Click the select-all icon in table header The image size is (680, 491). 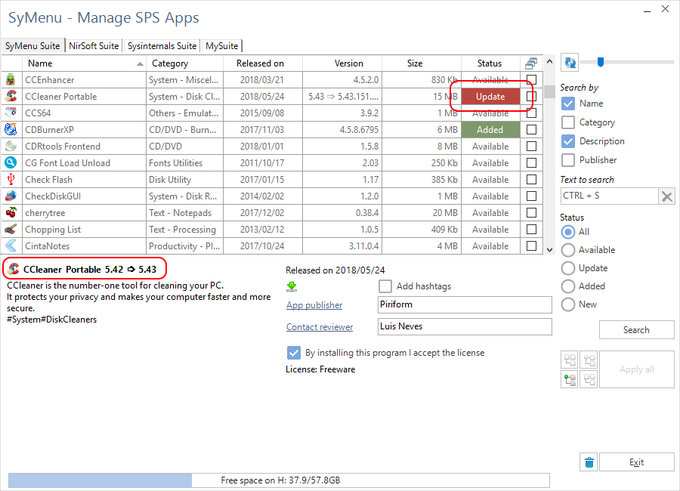531,63
